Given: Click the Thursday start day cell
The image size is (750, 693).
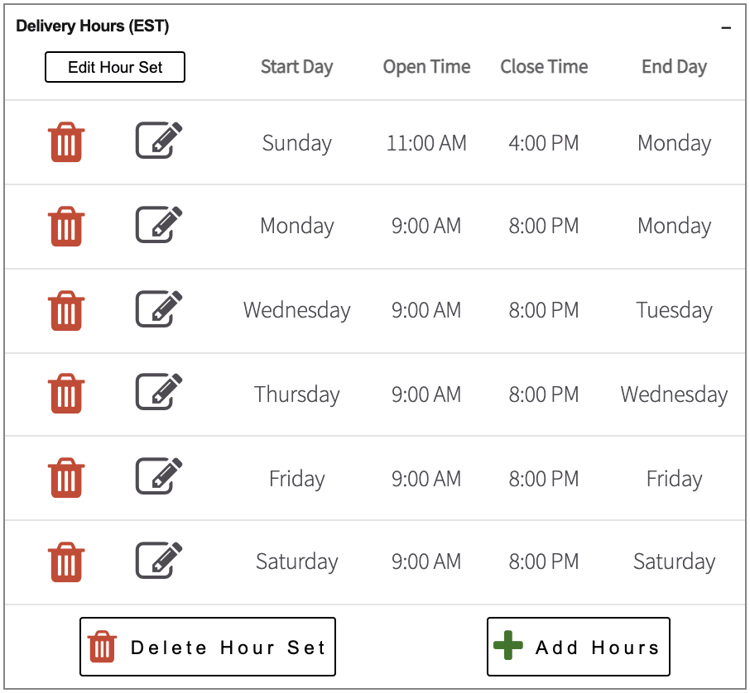Looking at the screenshot, I should pos(297,395).
